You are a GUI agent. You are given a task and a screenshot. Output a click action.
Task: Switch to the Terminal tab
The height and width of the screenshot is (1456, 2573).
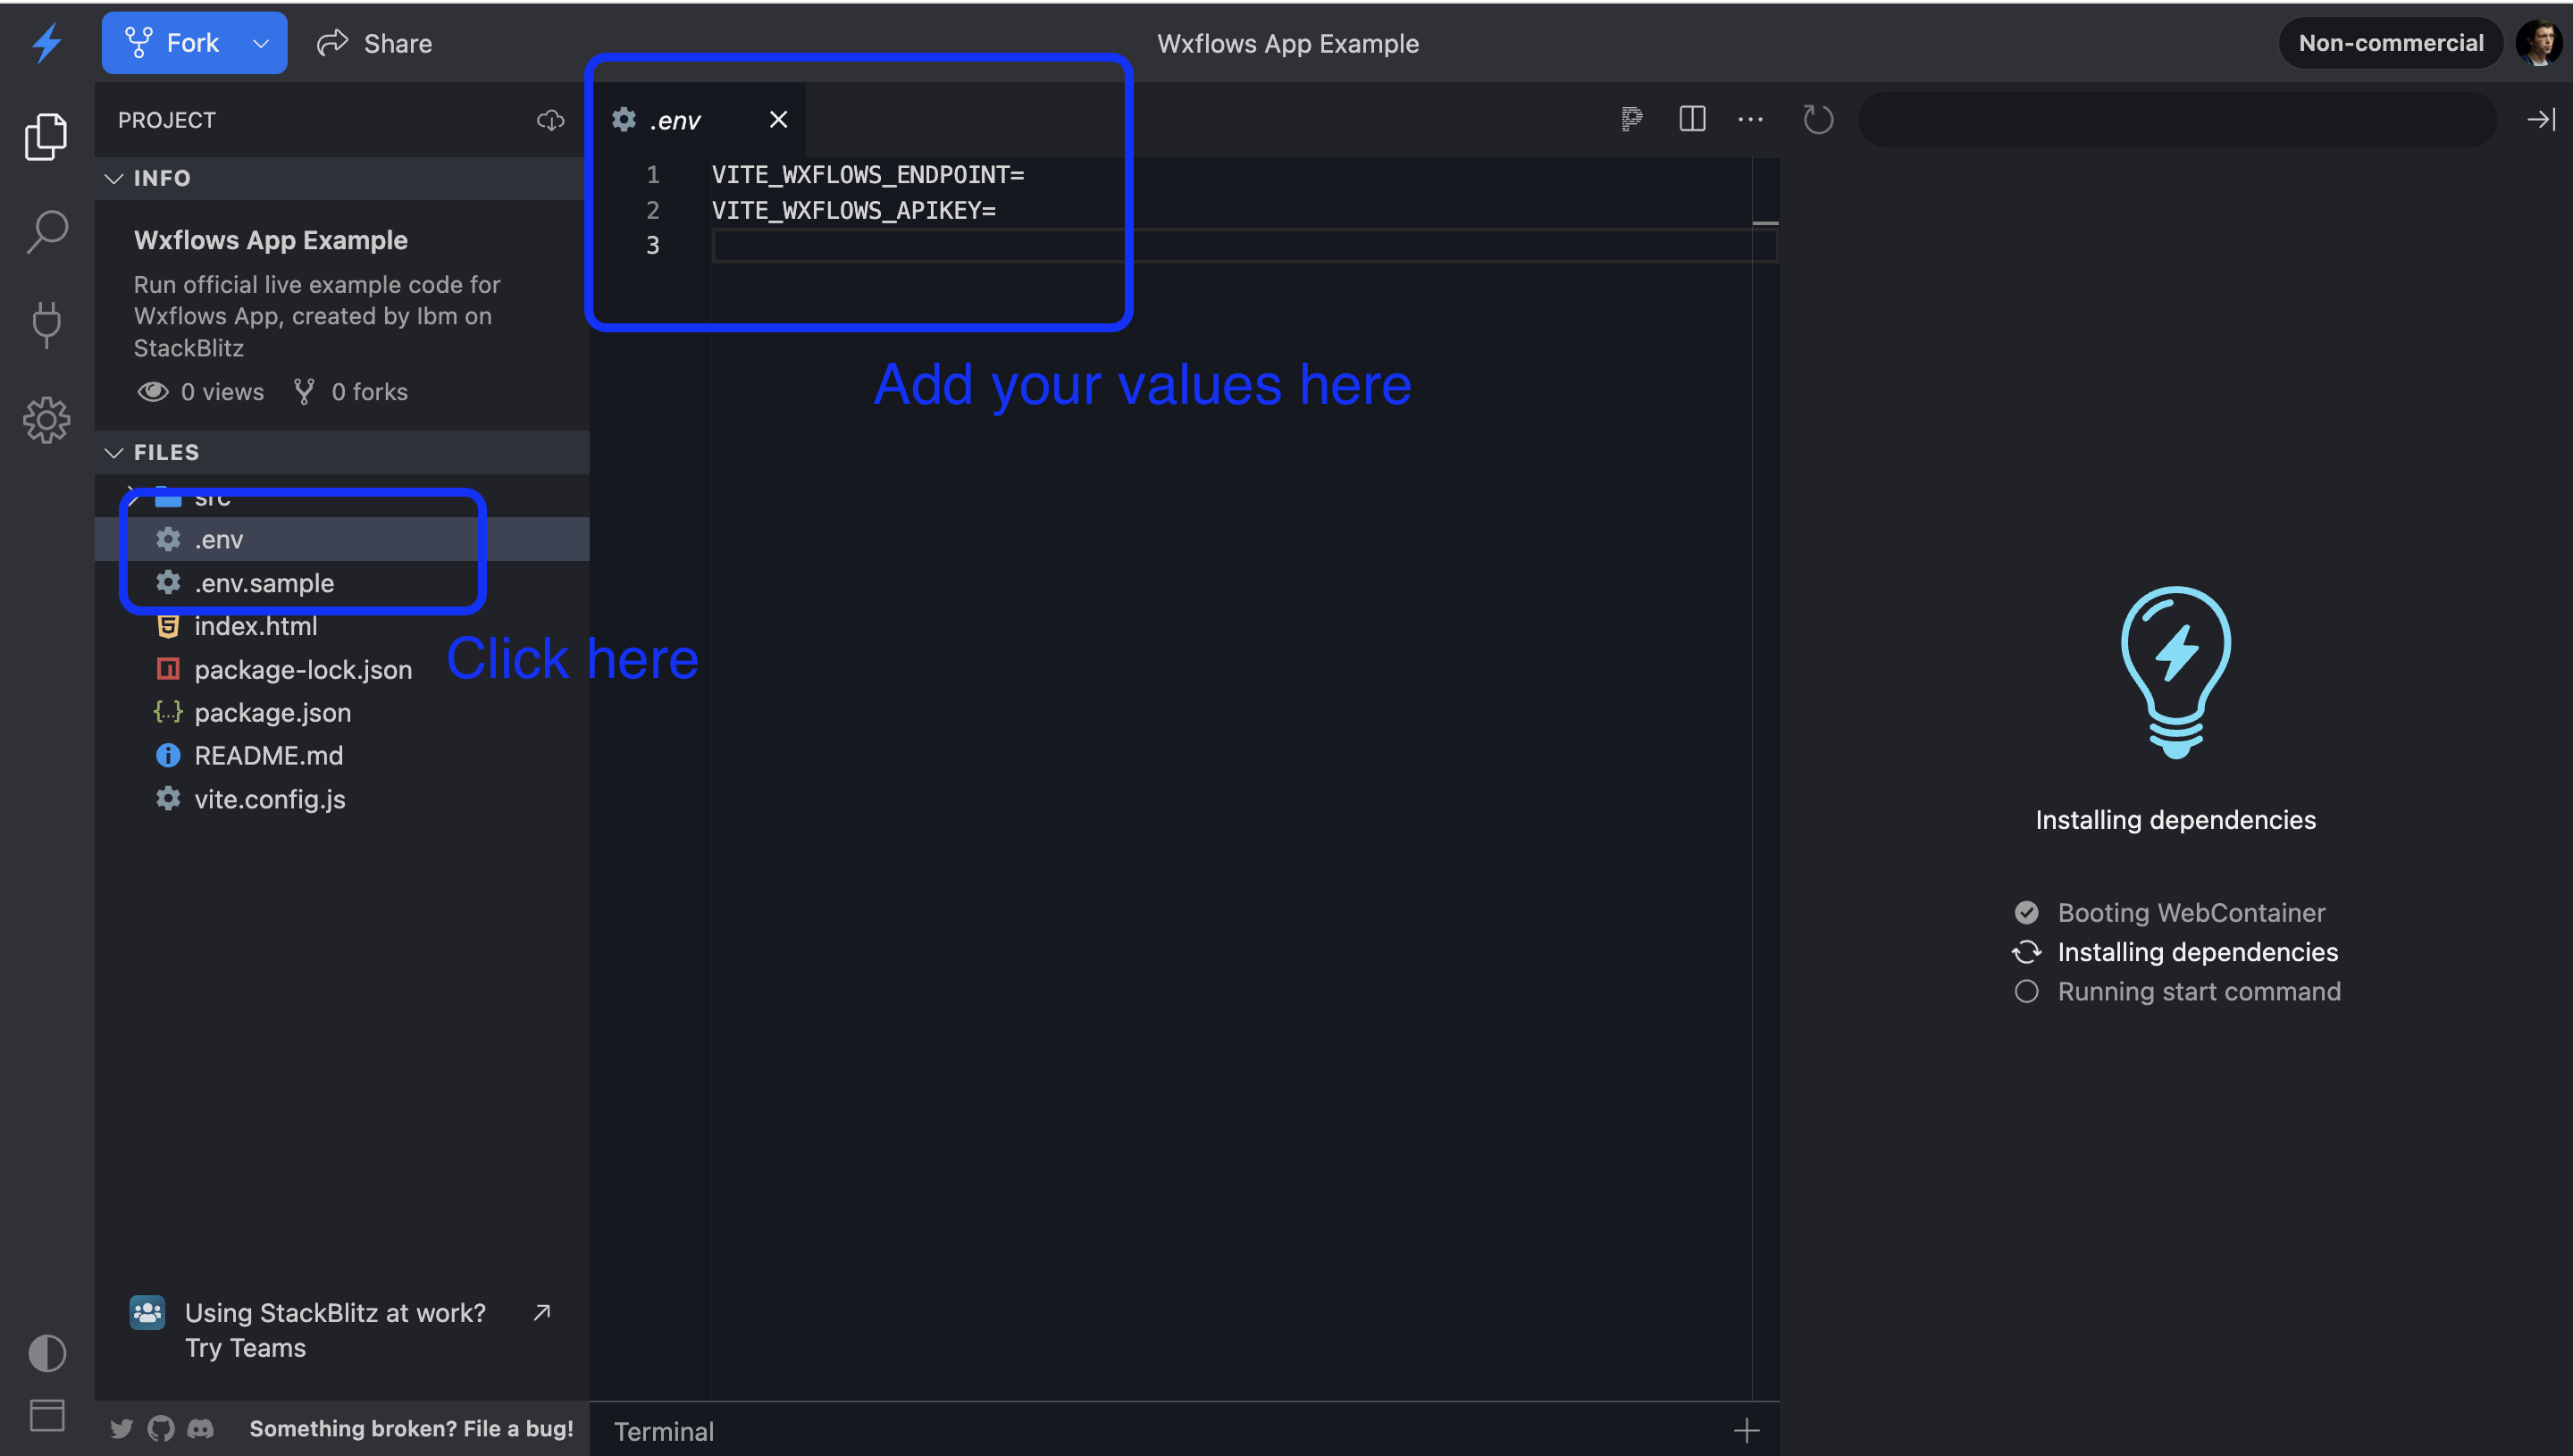(664, 1430)
